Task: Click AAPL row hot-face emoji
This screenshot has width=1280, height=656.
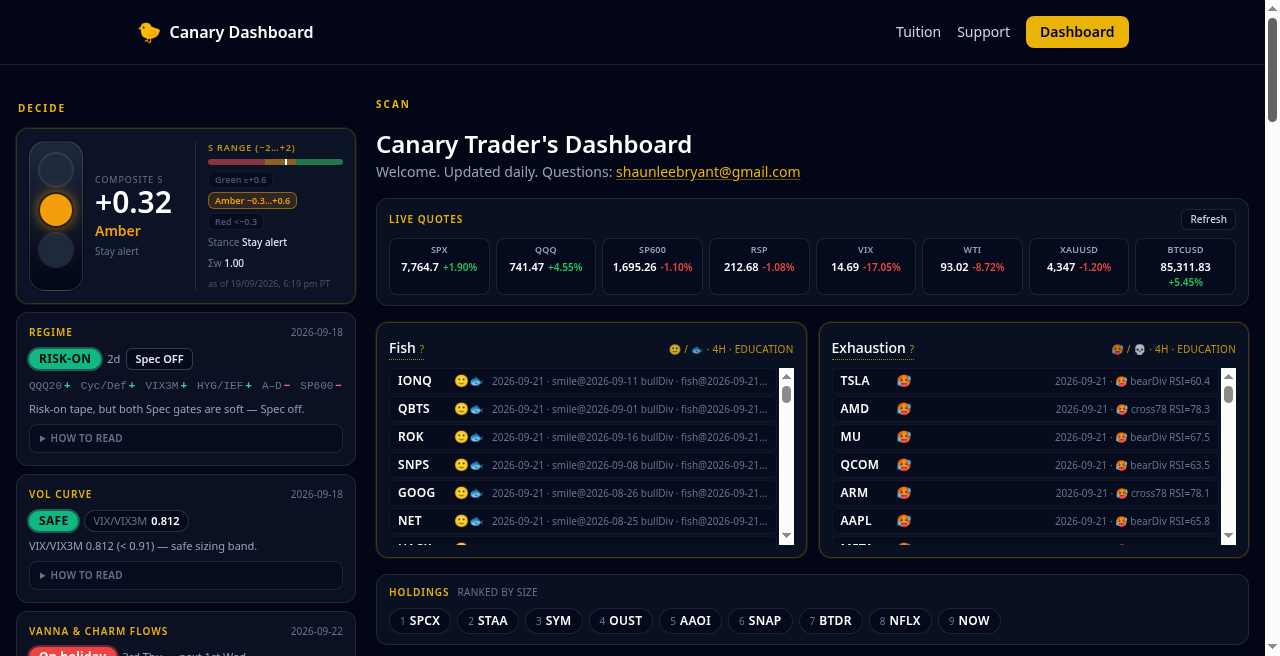Action: point(904,521)
